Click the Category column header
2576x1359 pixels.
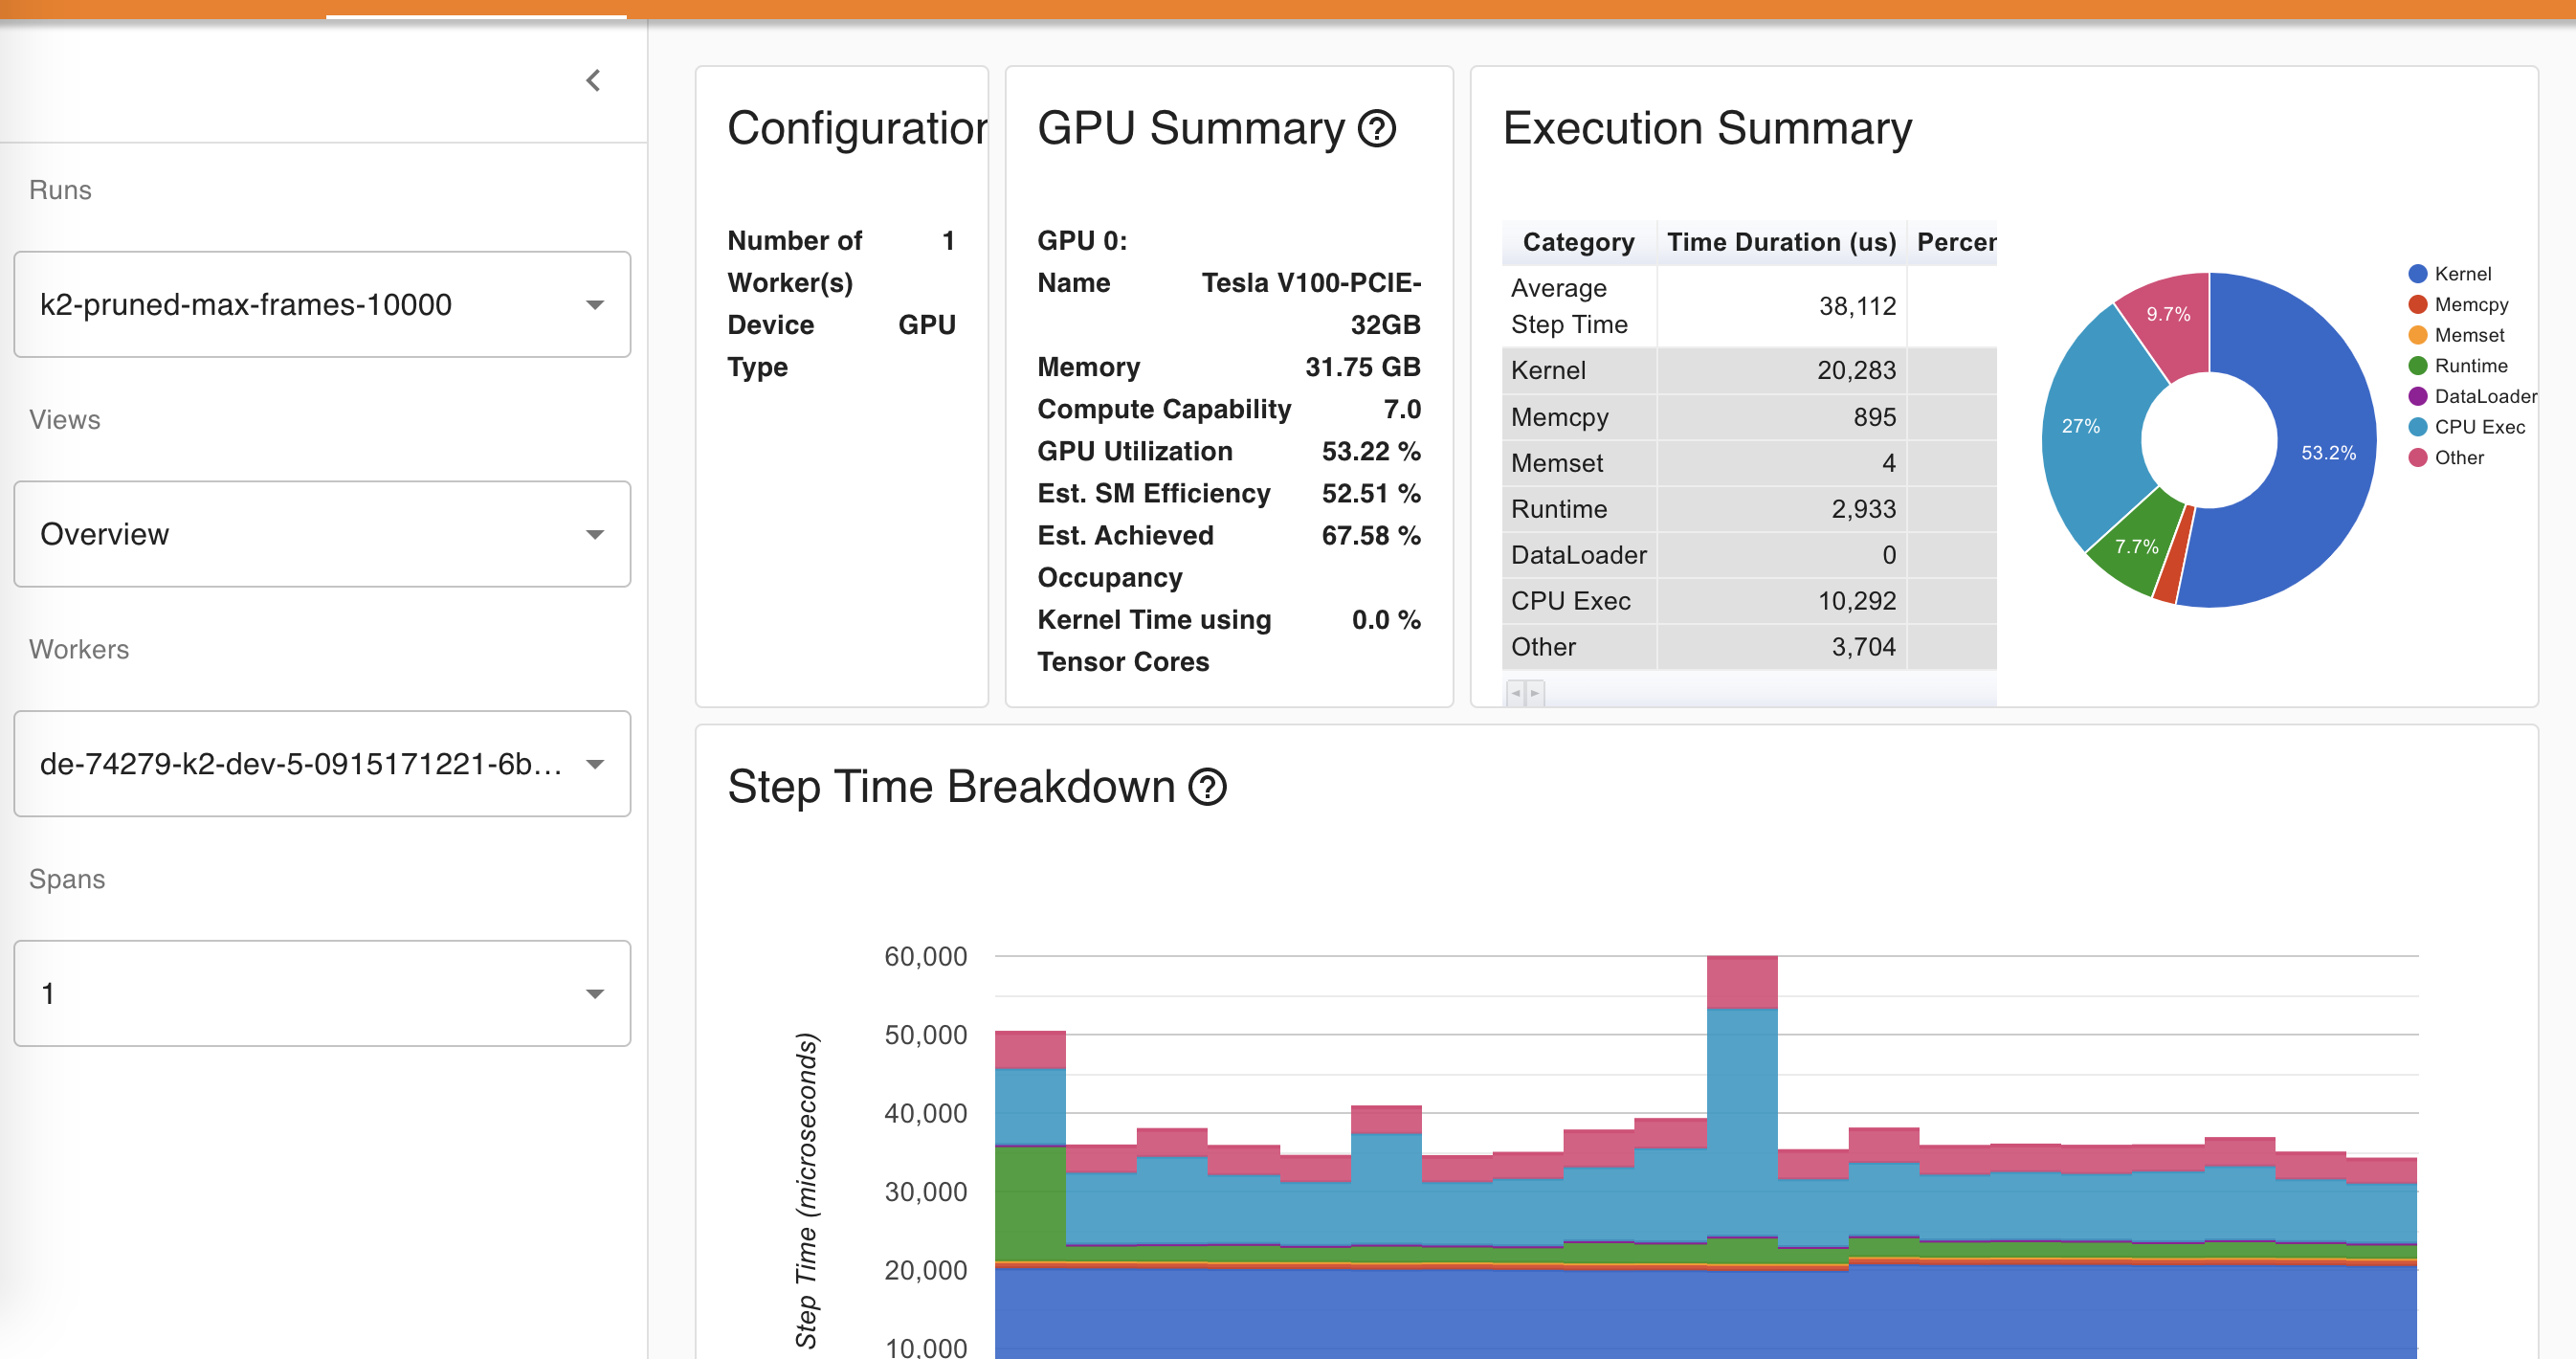[x=1578, y=242]
